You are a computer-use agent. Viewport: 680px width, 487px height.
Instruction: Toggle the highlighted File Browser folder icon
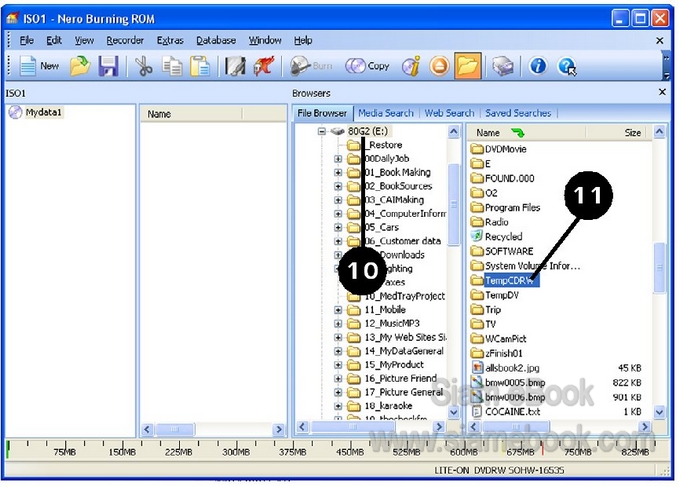(x=468, y=66)
